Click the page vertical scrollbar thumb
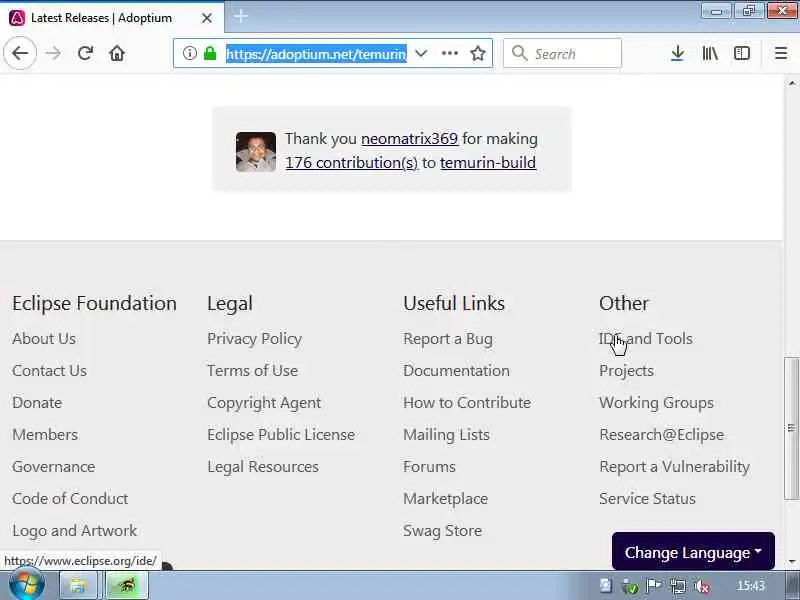800x600 pixels. point(791,429)
